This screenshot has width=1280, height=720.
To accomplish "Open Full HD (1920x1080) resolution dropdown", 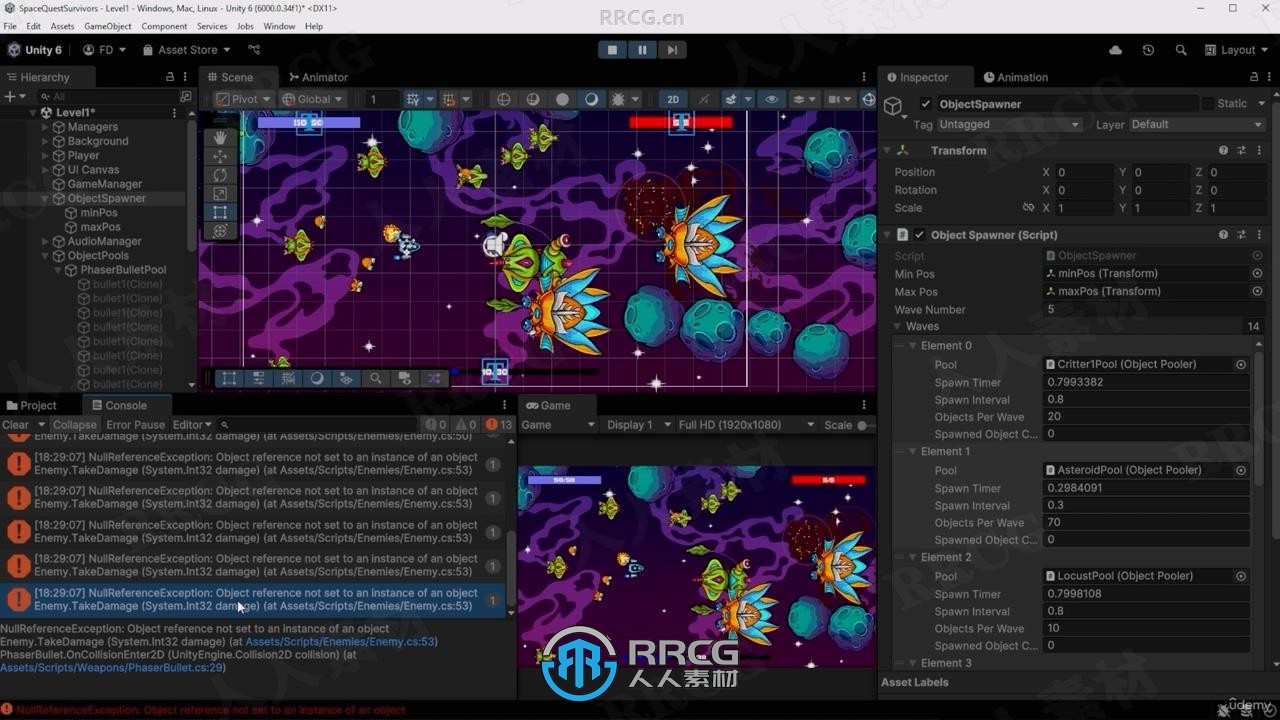I will pyautogui.click(x=746, y=425).
